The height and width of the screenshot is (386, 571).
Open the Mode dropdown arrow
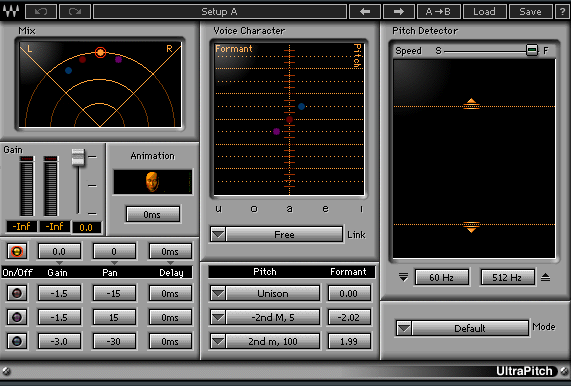pos(404,328)
